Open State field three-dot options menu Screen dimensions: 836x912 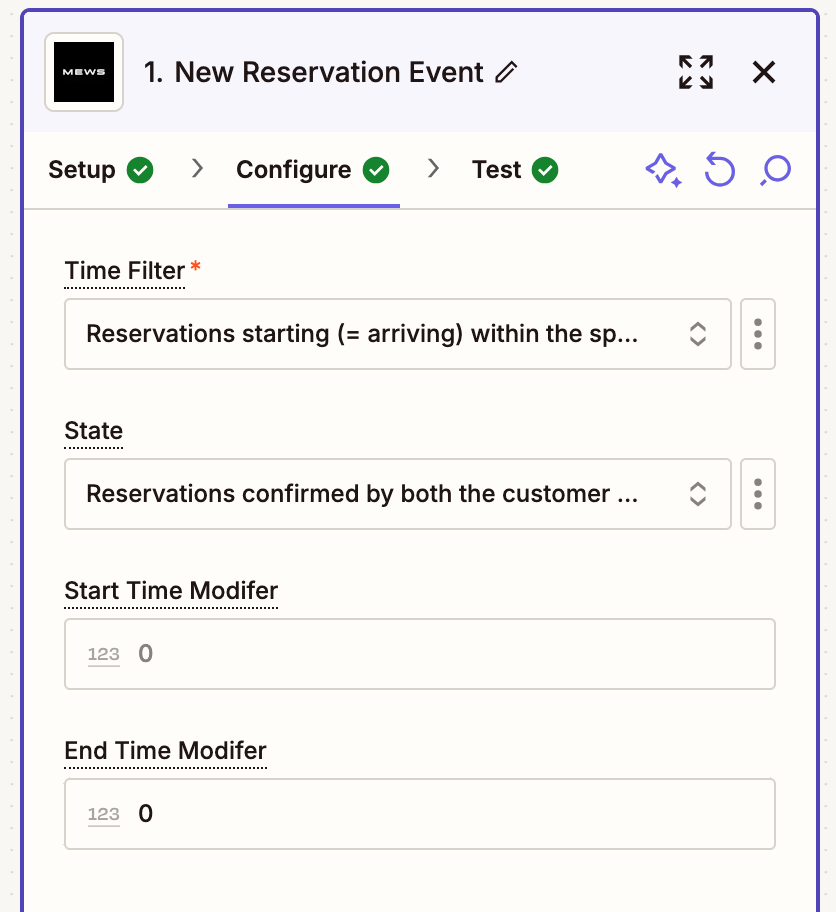pos(757,494)
